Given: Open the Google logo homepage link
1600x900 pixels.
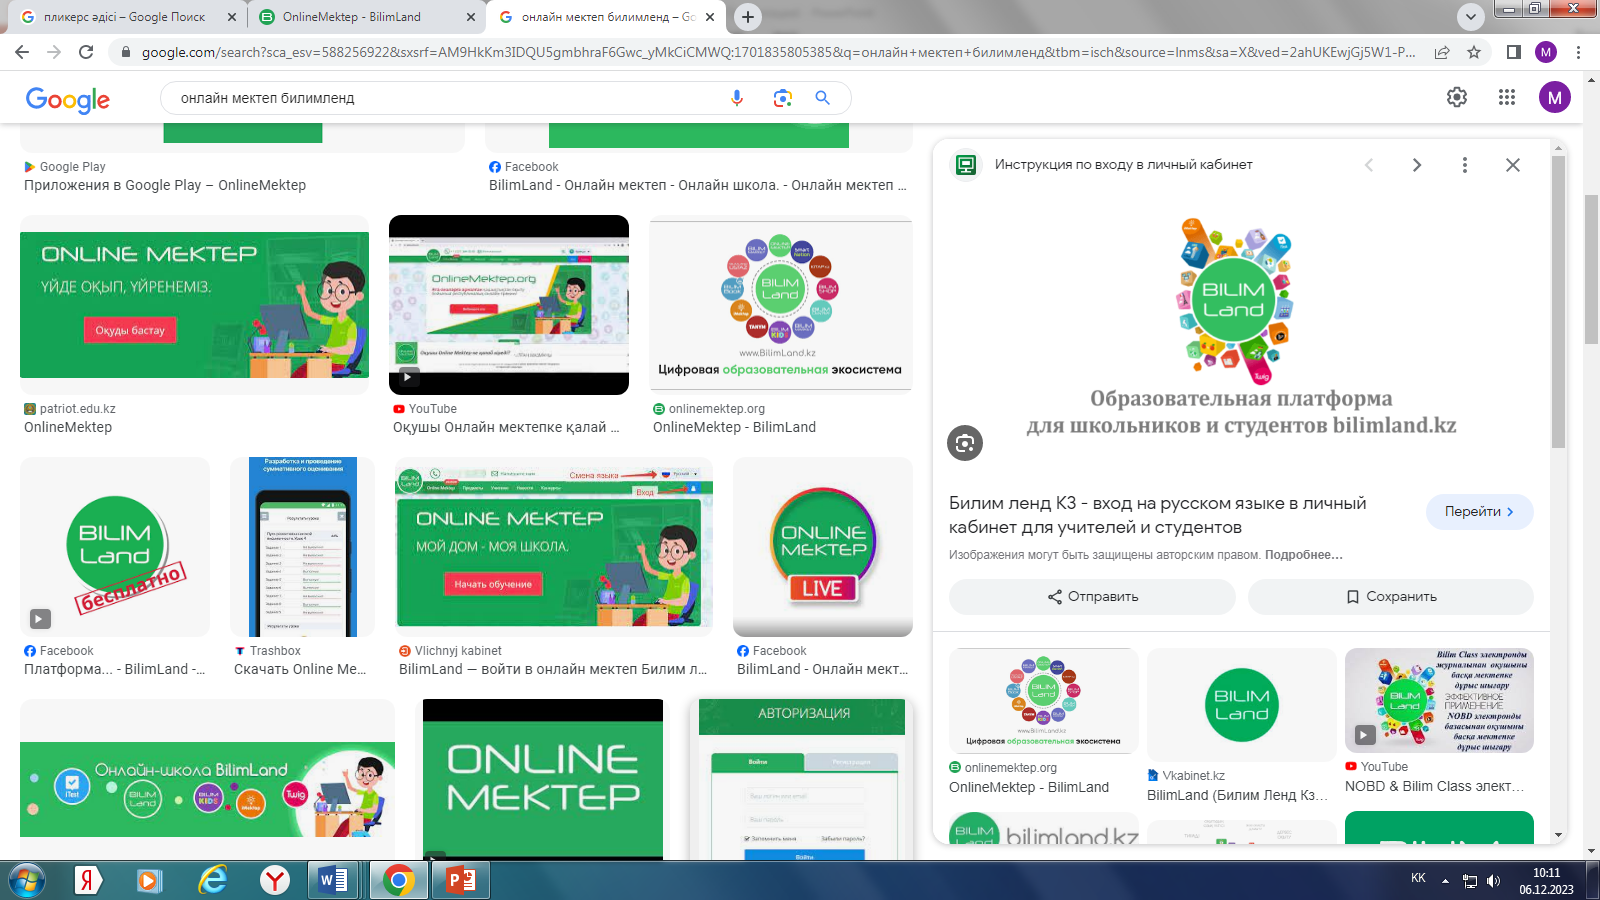Looking at the screenshot, I should (x=68, y=99).
